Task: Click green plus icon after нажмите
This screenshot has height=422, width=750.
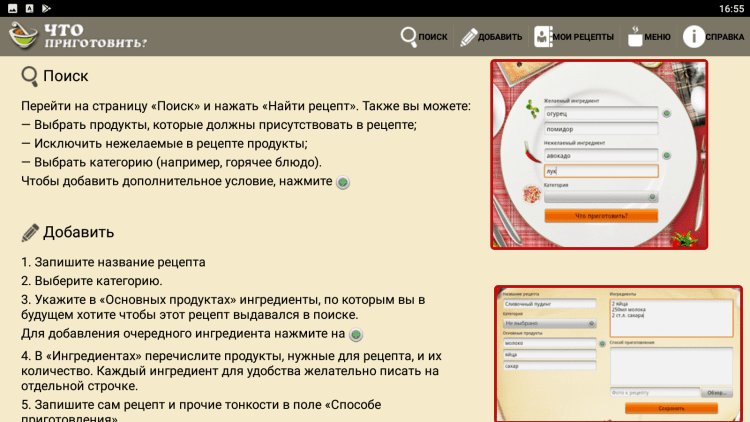Action: pos(343,182)
